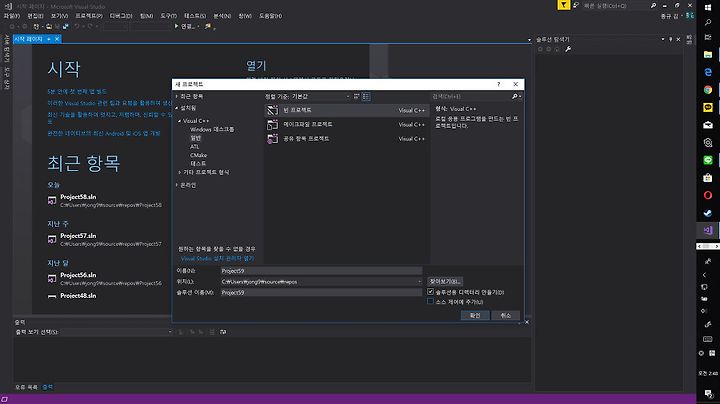
Task: Click the 찾아보기 browse button
Action: click(444, 281)
